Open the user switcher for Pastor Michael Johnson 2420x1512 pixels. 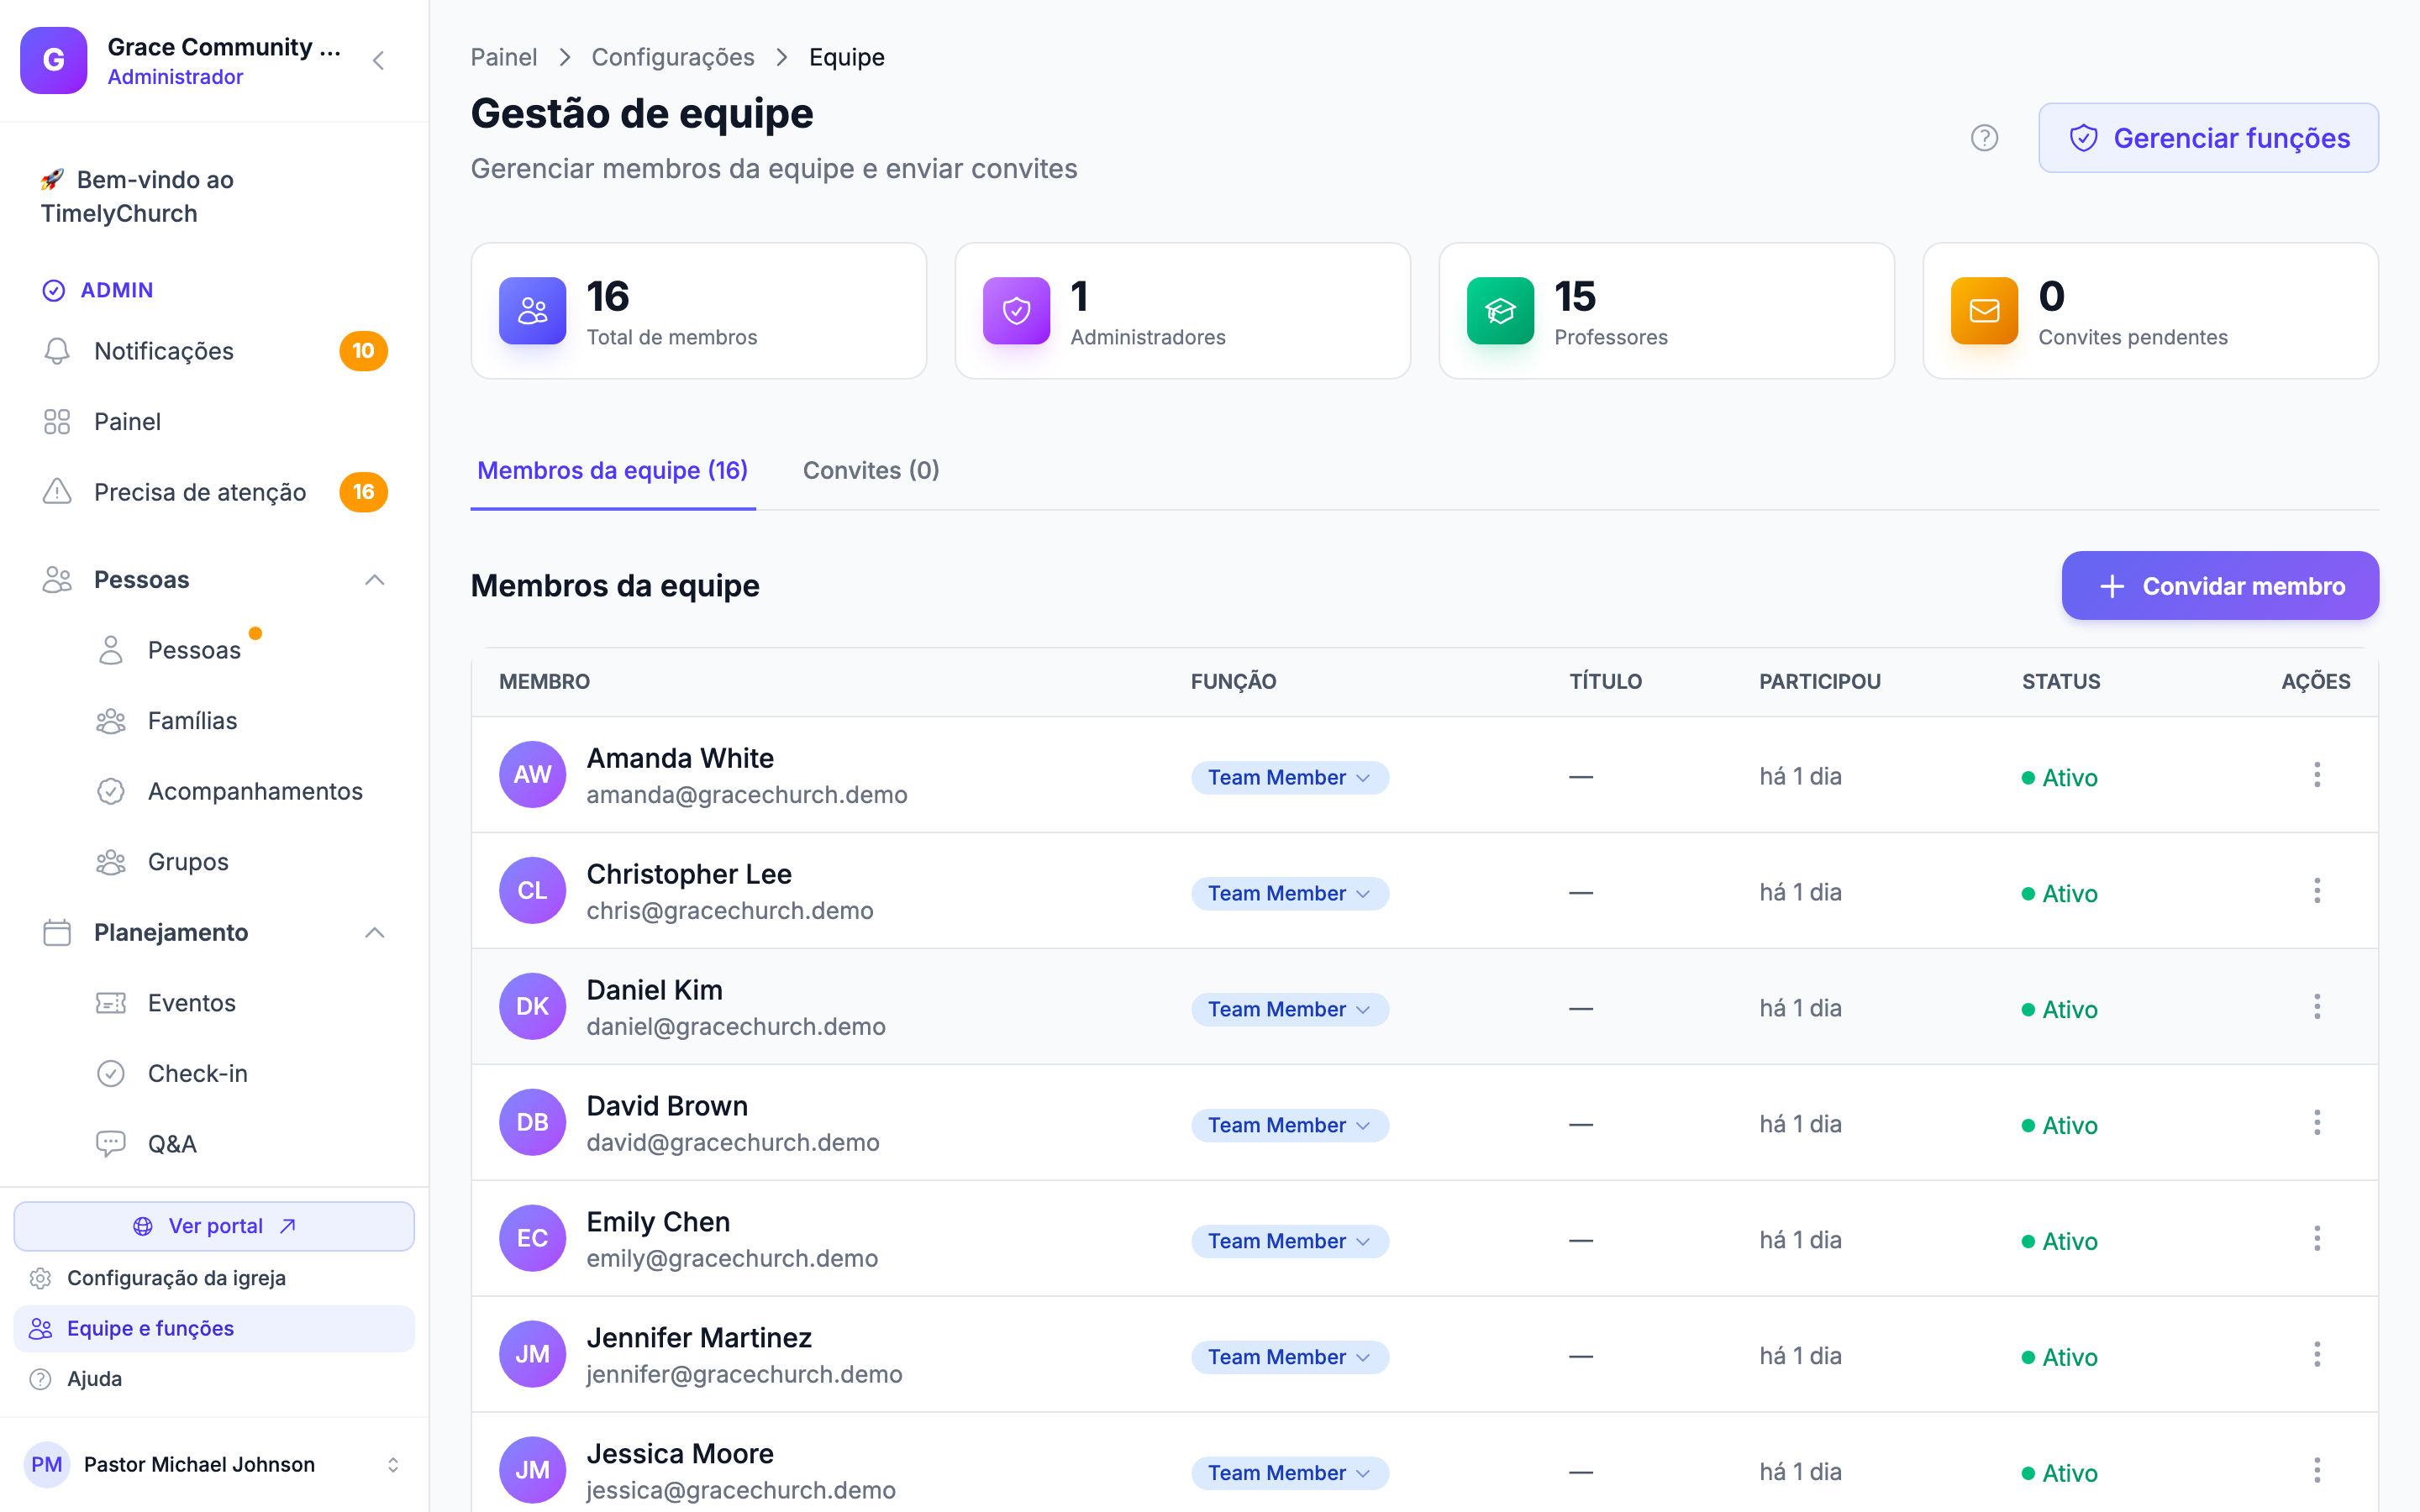pos(393,1465)
